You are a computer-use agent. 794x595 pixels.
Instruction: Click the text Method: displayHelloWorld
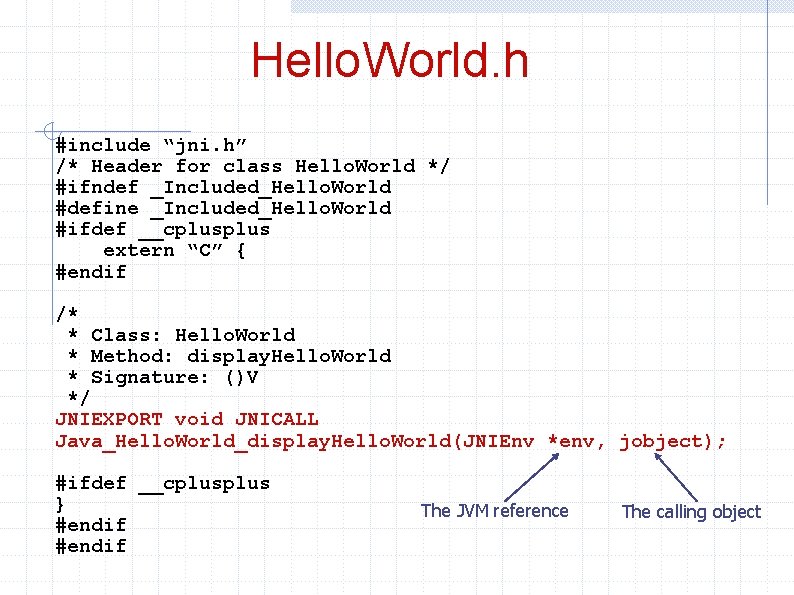coord(241,356)
